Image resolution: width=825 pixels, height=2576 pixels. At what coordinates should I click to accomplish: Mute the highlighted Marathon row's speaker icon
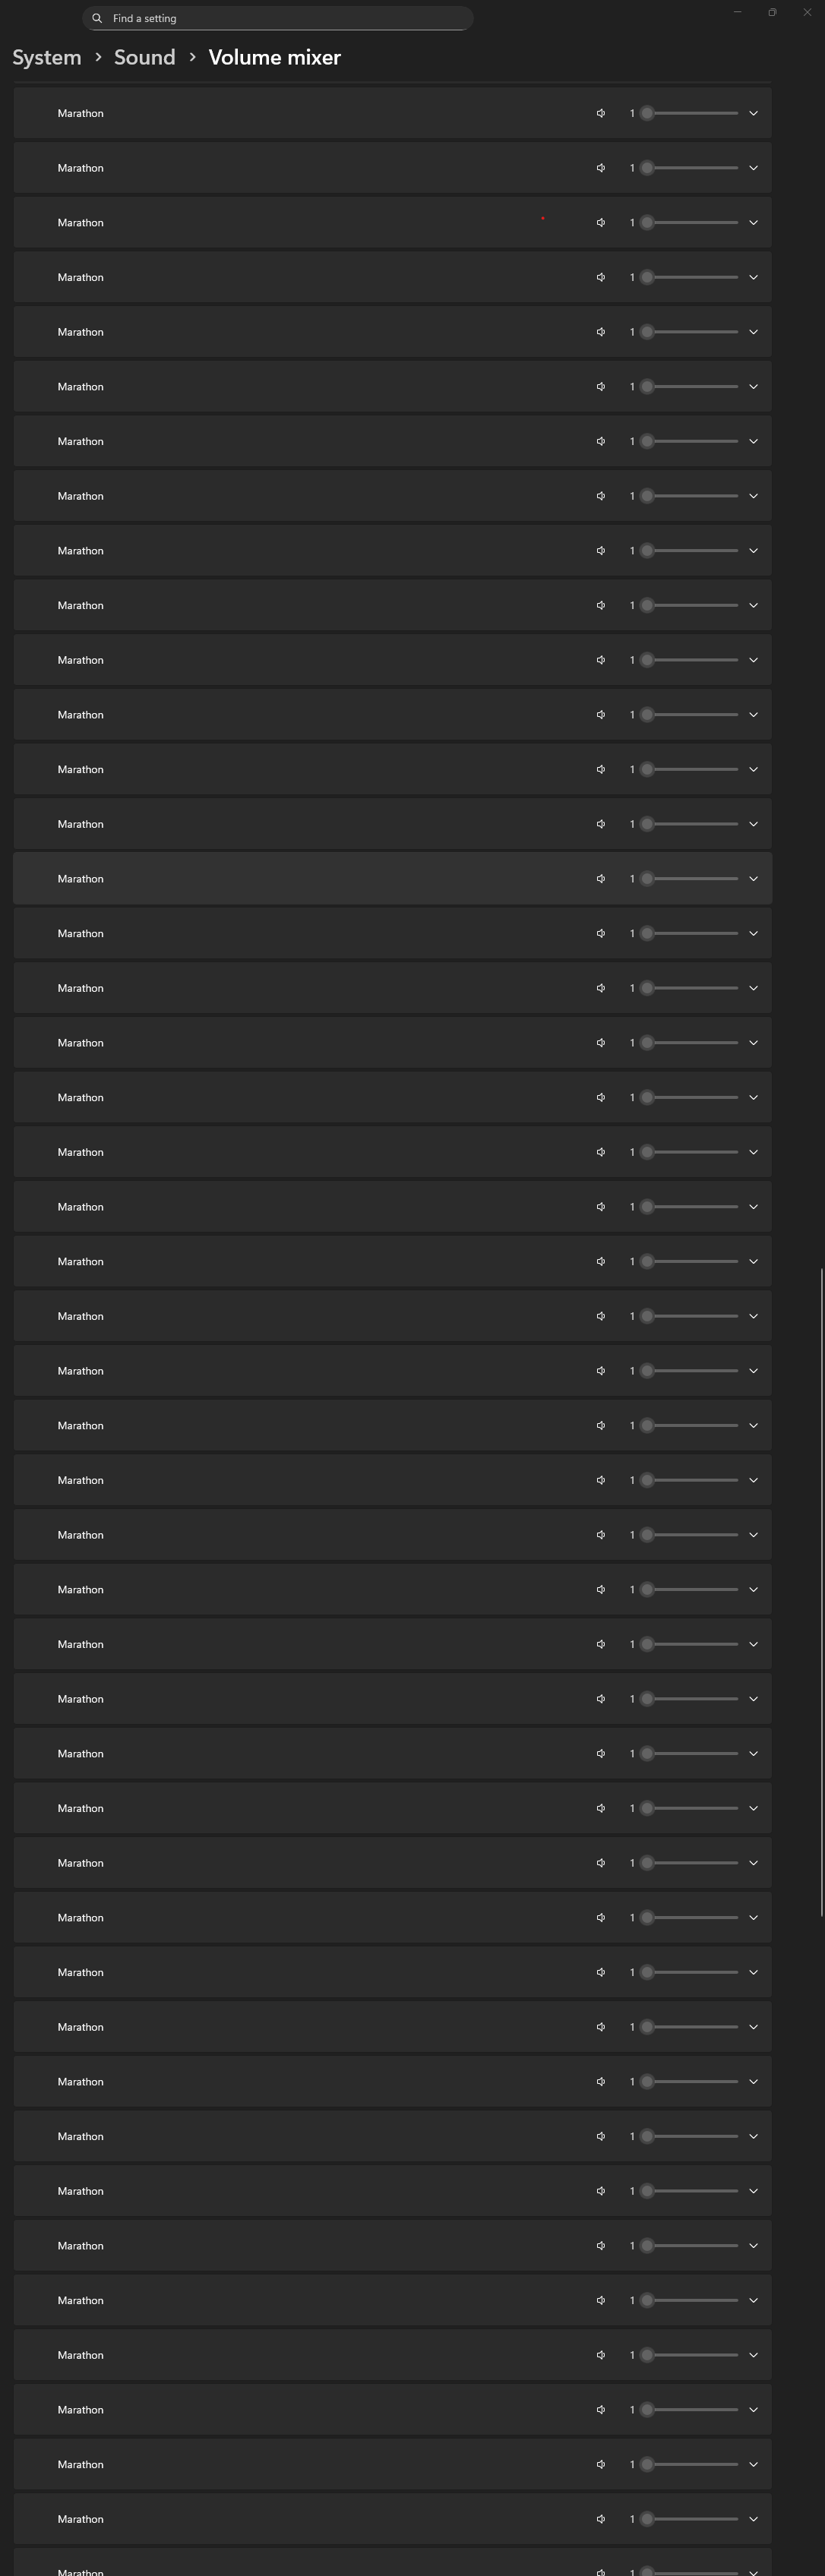click(x=601, y=879)
